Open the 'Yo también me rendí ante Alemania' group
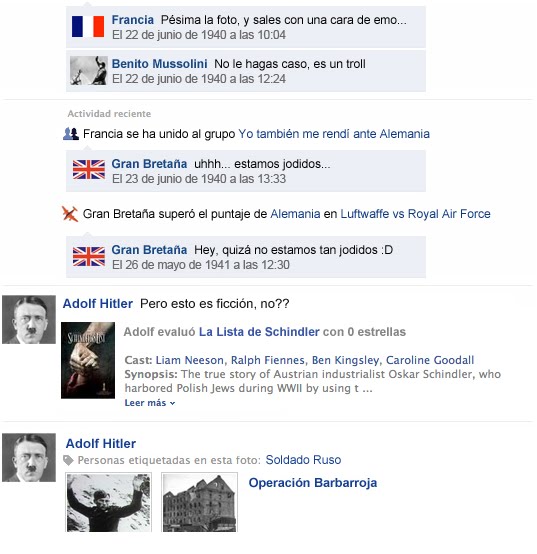Viewport: 537px width, 554px height. click(x=334, y=134)
